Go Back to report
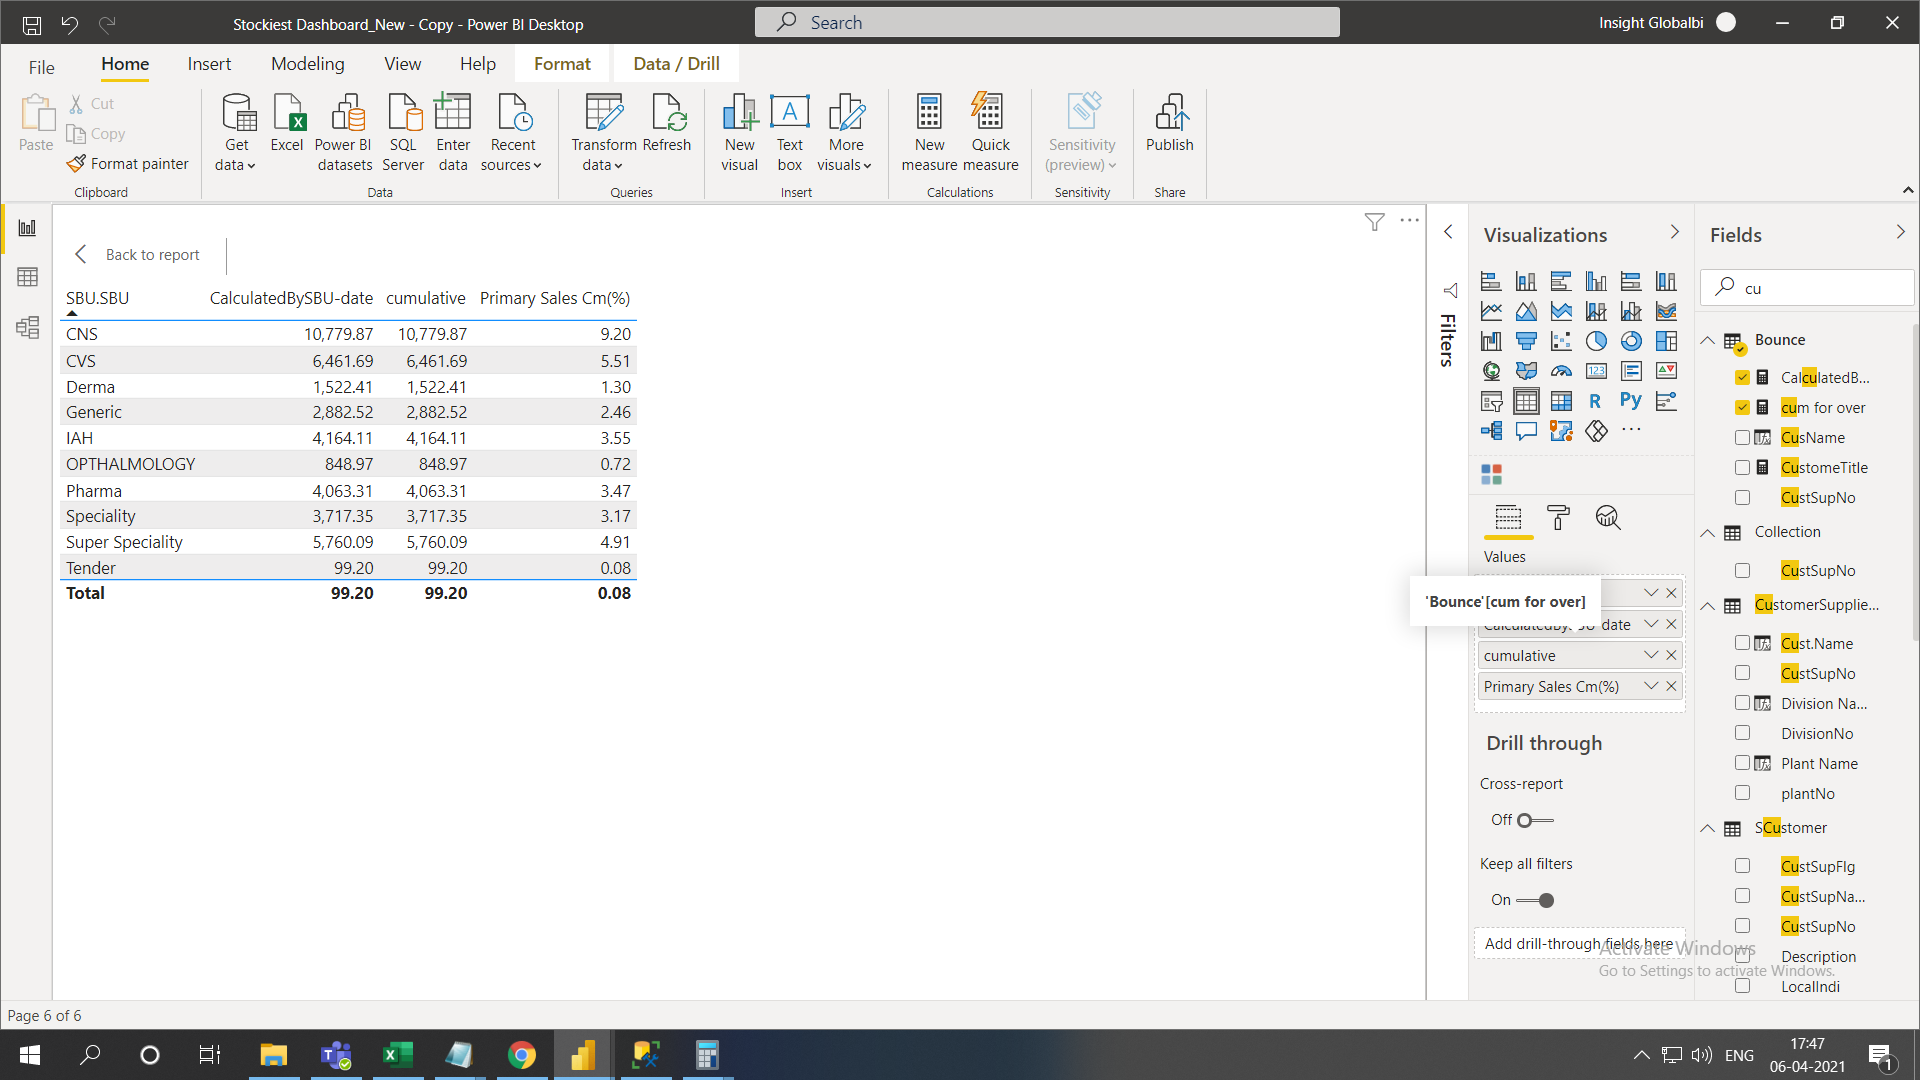This screenshot has height=1080, width=1920. point(138,255)
